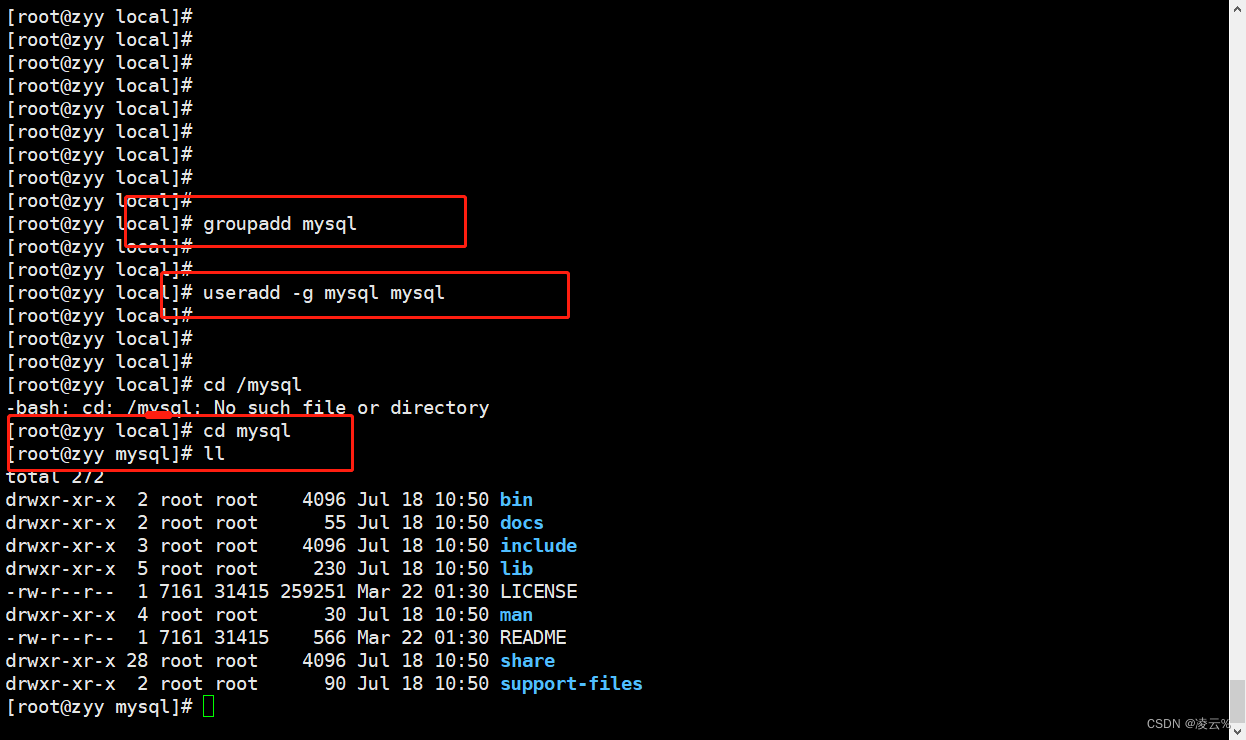Image resolution: width=1246 pixels, height=740 pixels.
Task: Click the owner id 7161 on README row
Action: [181, 638]
